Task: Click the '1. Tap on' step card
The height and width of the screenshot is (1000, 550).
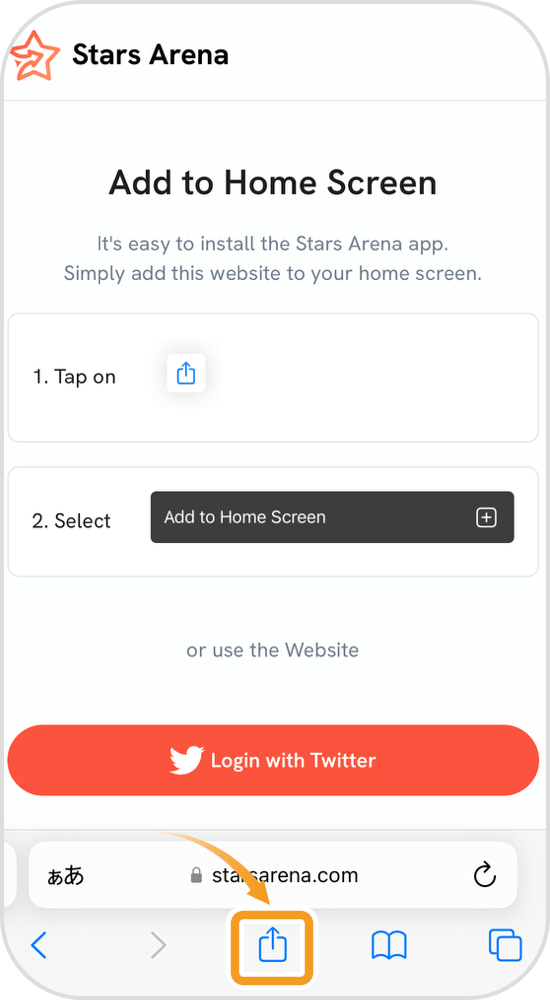Action: pyautogui.click(x=273, y=378)
